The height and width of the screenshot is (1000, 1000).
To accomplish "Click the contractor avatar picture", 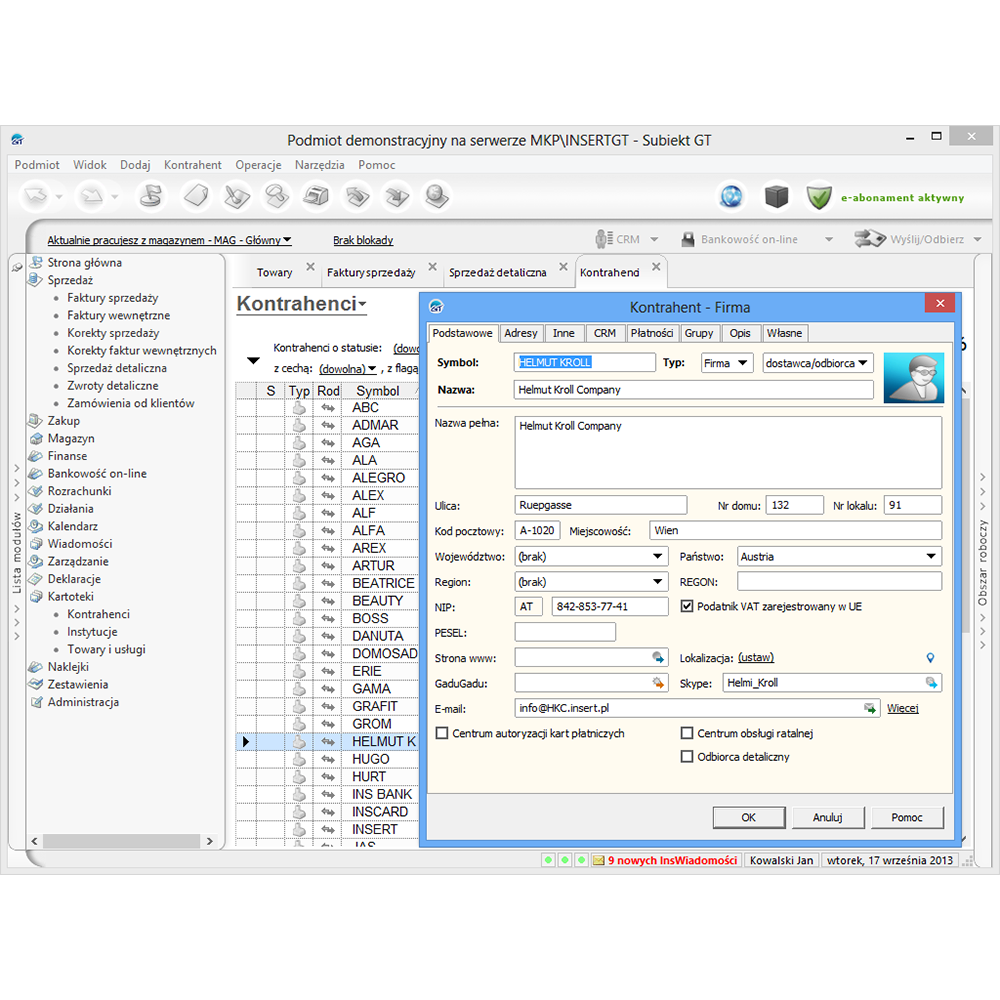I will [x=913, y=377].
